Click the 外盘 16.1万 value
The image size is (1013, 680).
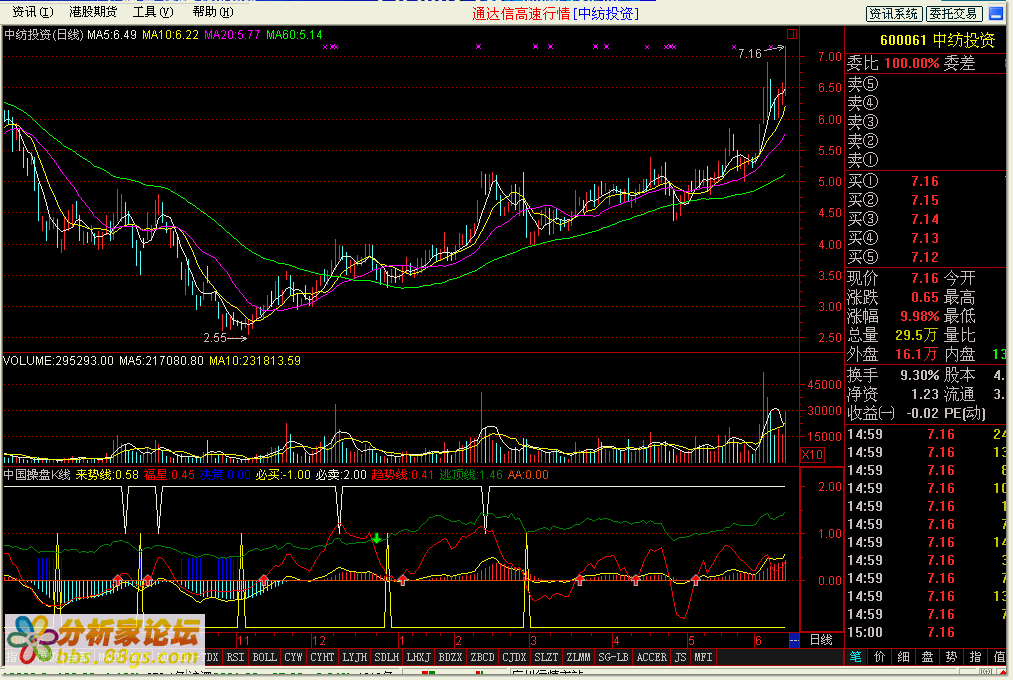tap(916, 354)
